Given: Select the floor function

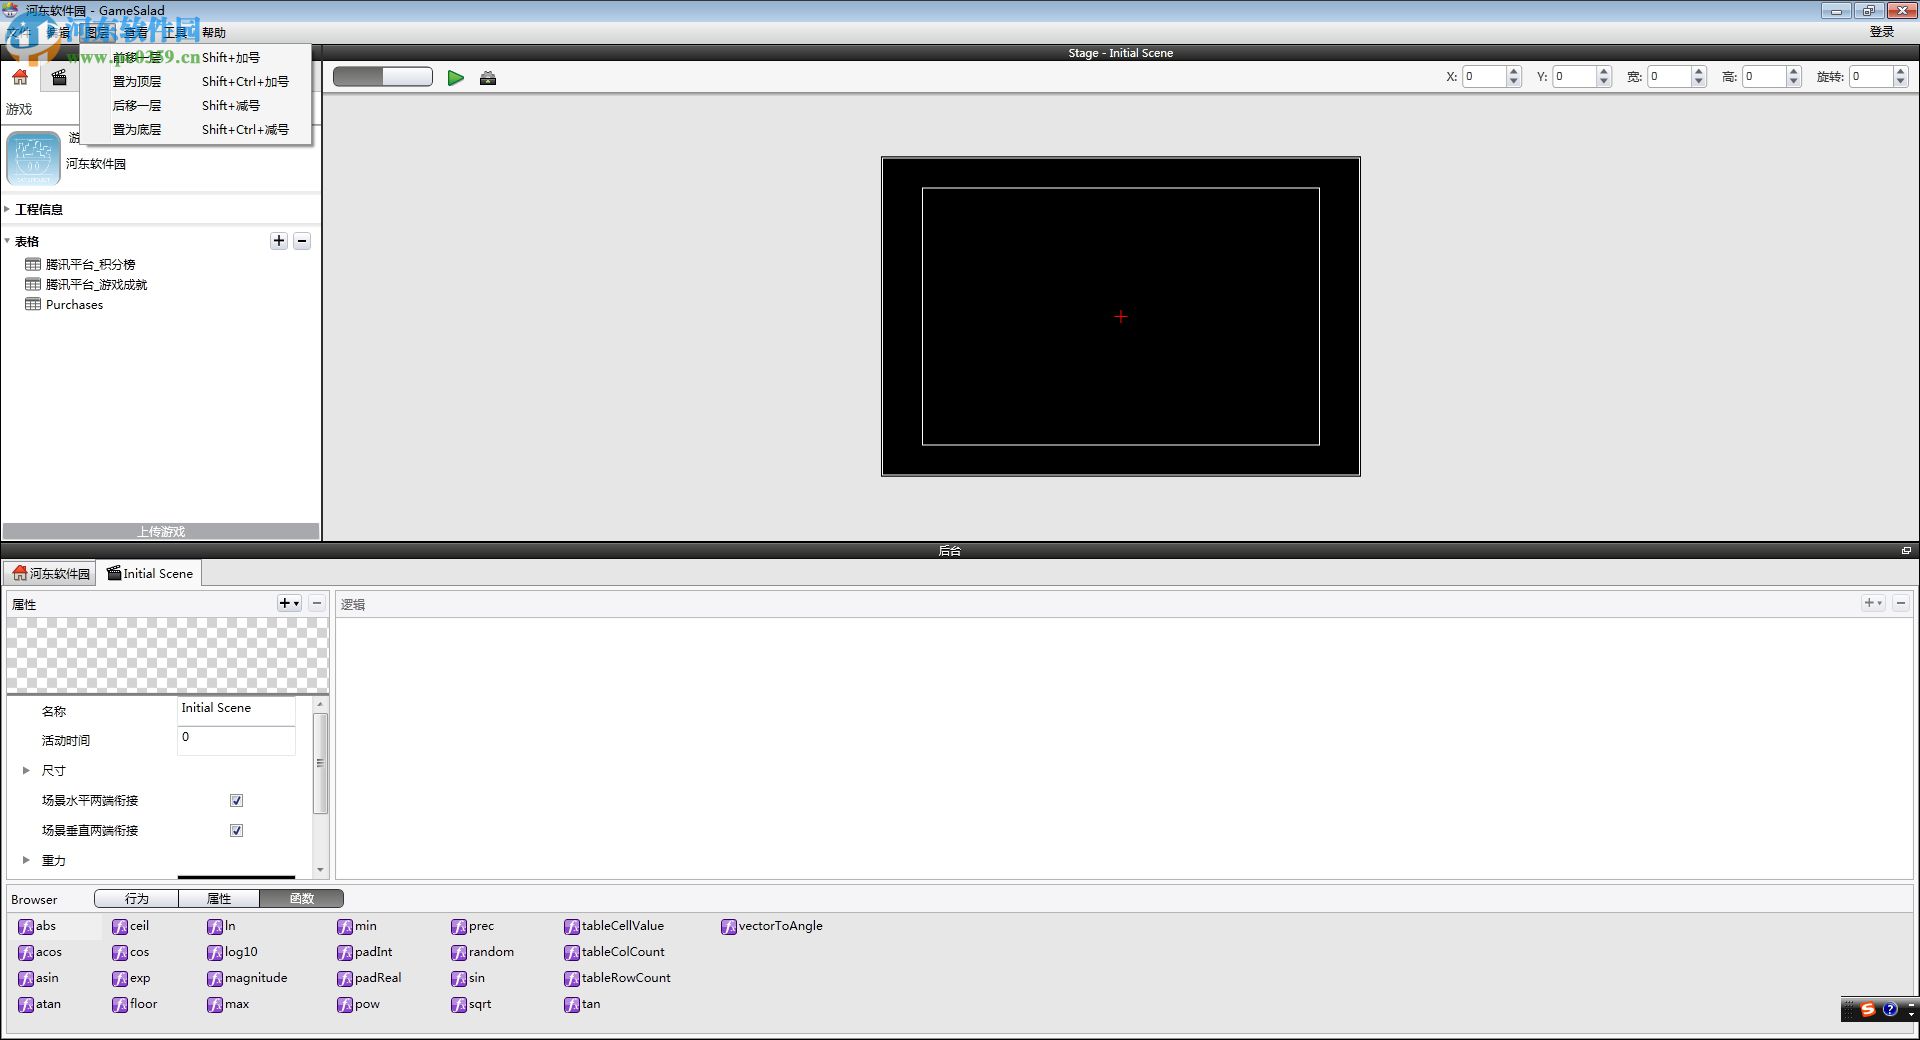Looking at the screenshot, I should point(135,1004).
